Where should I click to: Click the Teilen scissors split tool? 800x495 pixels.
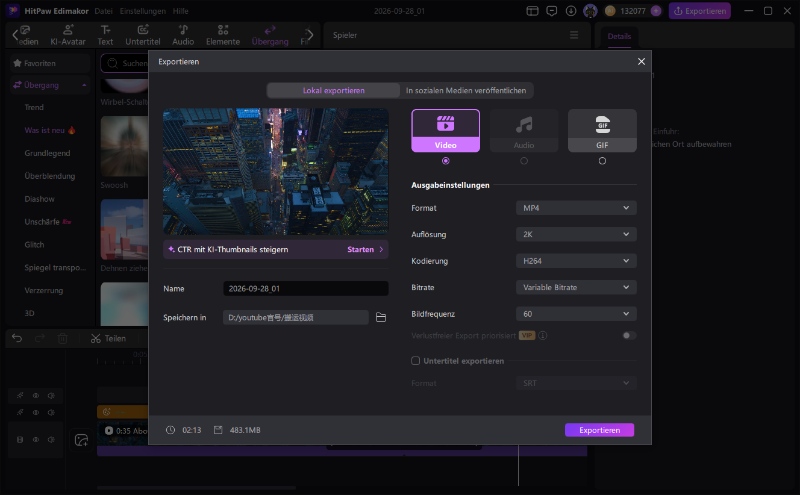coord(108,338)
